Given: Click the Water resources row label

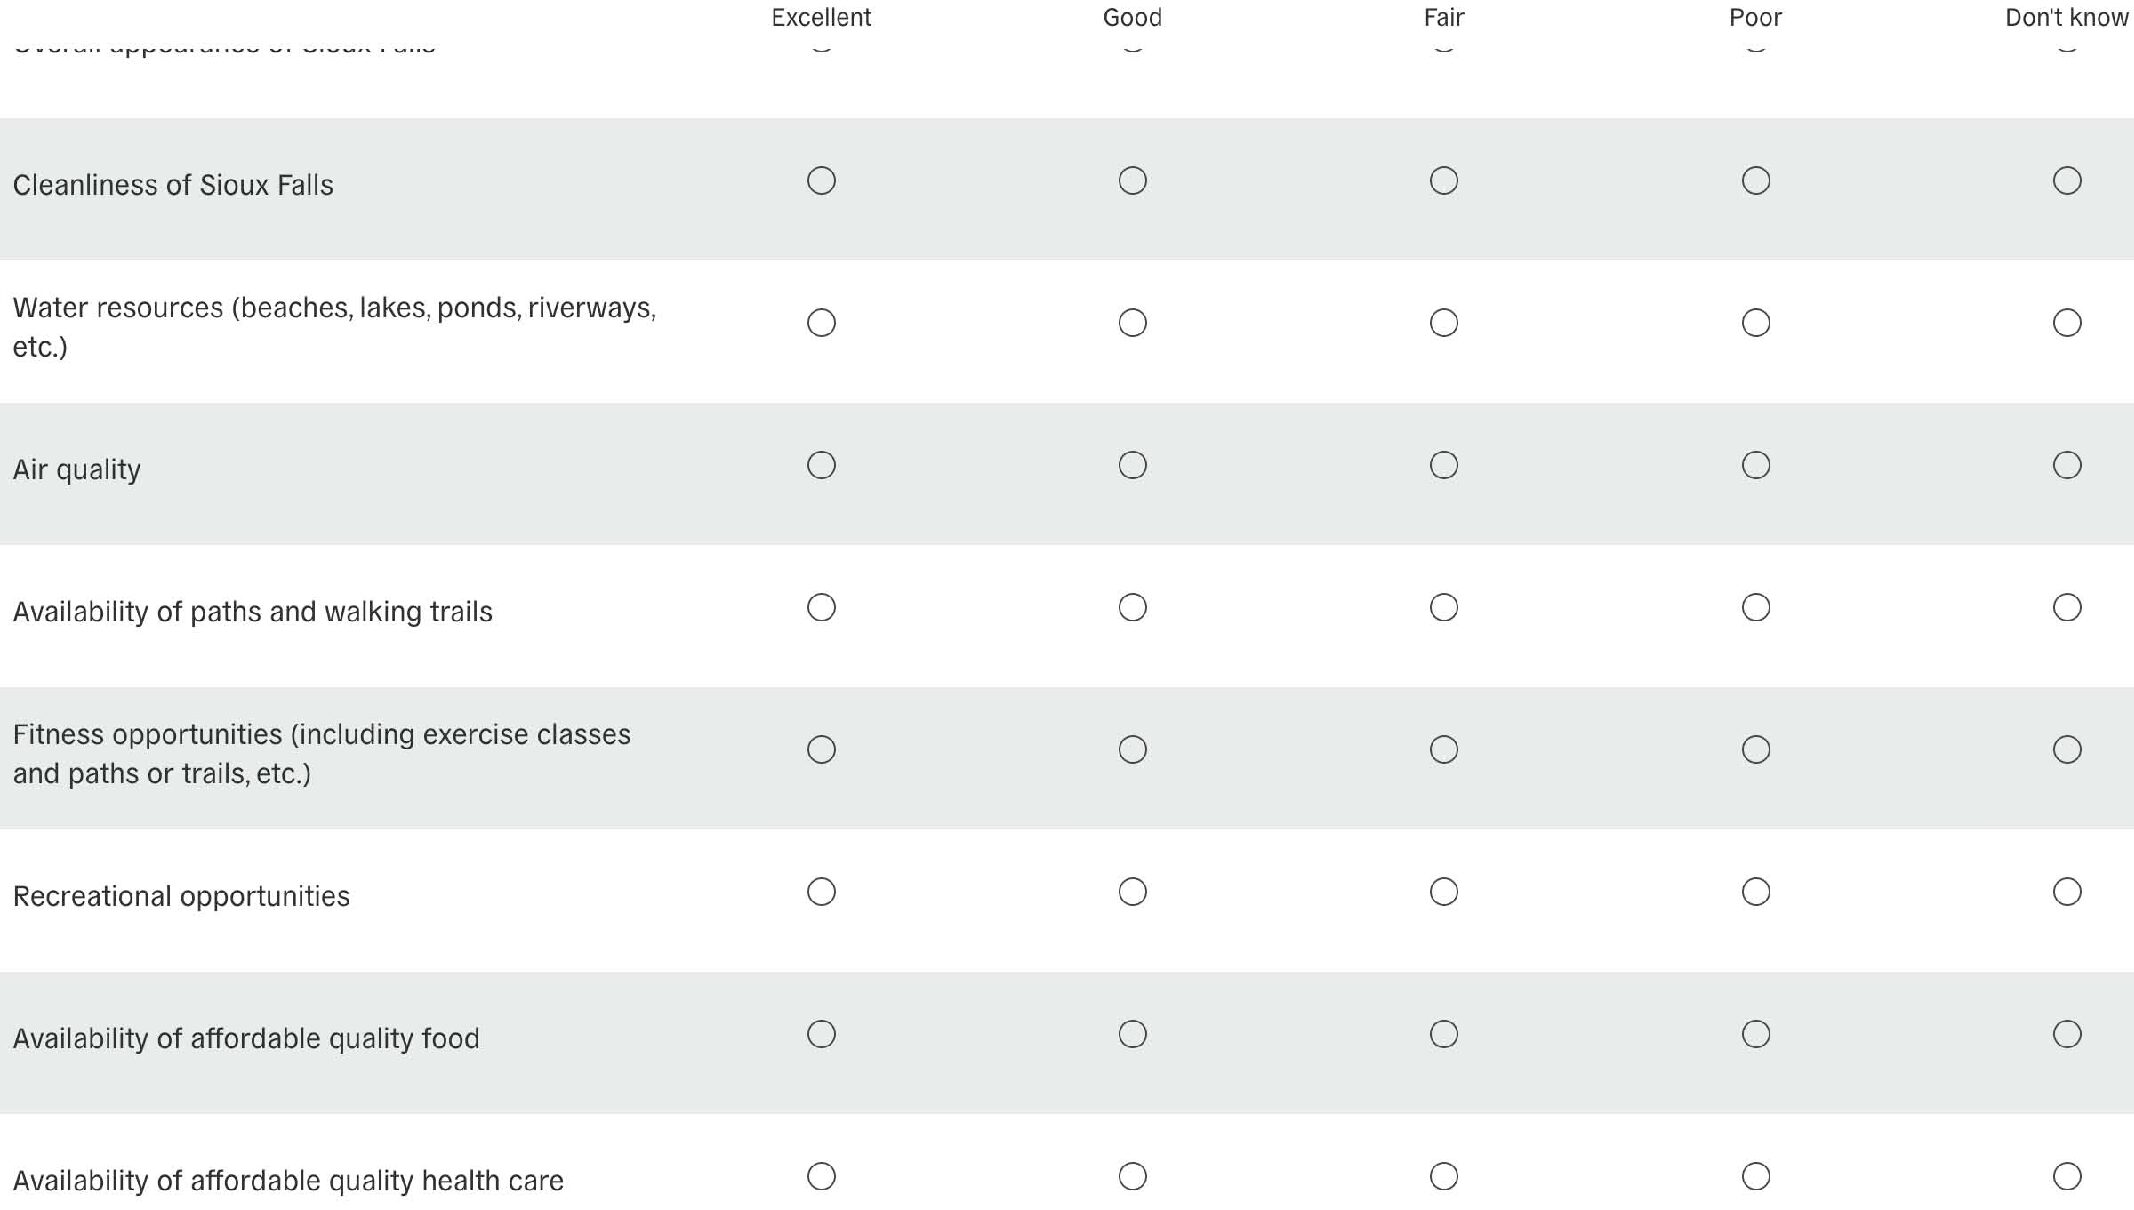Looking at the screenshot, I should pos(333,326).
